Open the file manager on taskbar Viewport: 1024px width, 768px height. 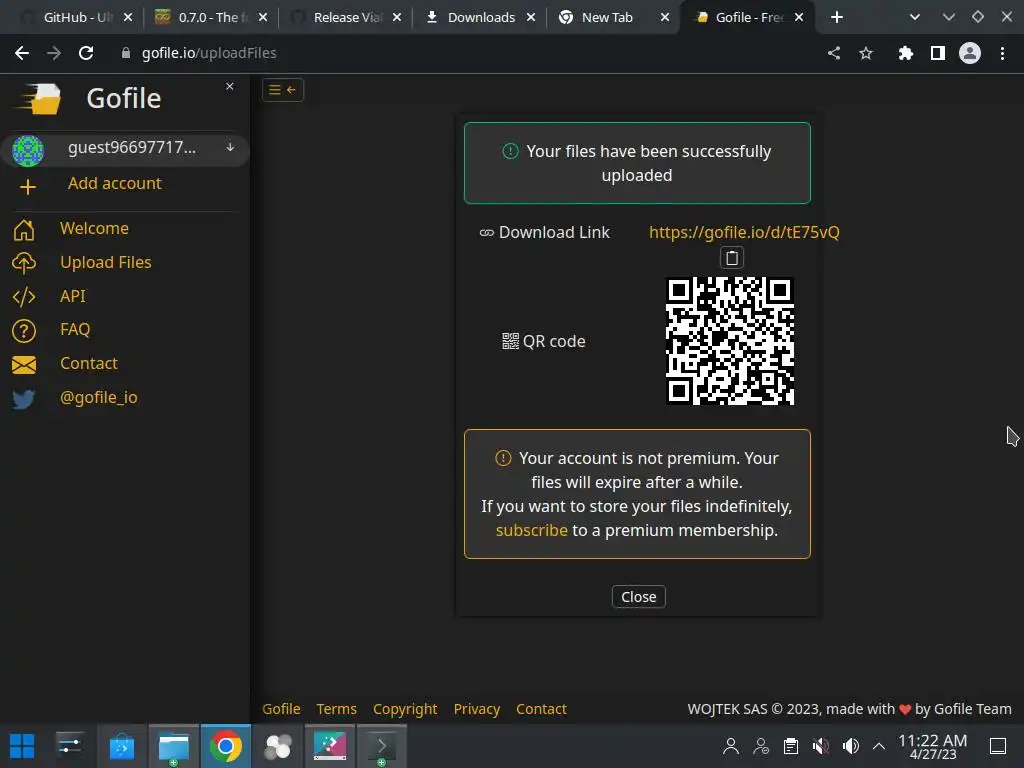[x=174, y=746]
